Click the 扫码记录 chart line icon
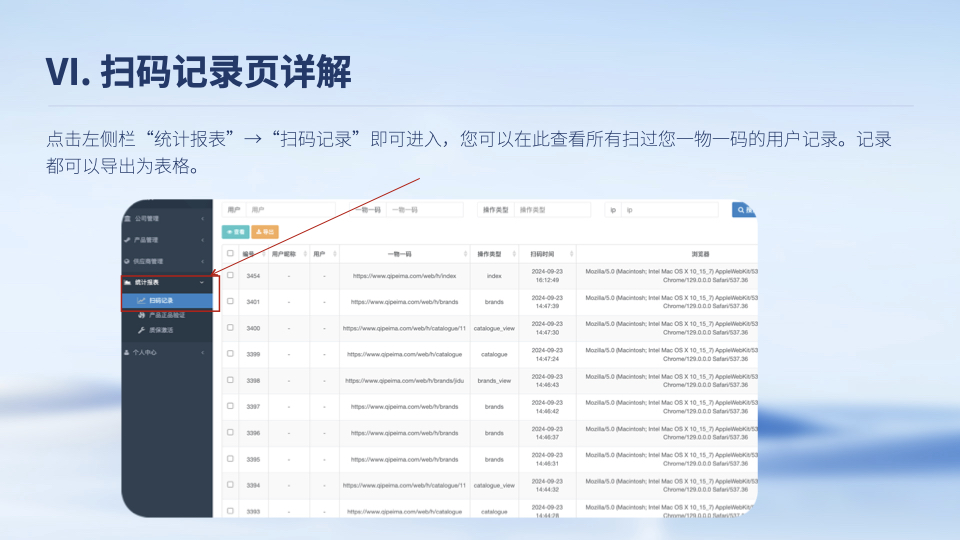The width and height of the screenshot is (960, 540). pyautogui.click(x=141, y=300)
